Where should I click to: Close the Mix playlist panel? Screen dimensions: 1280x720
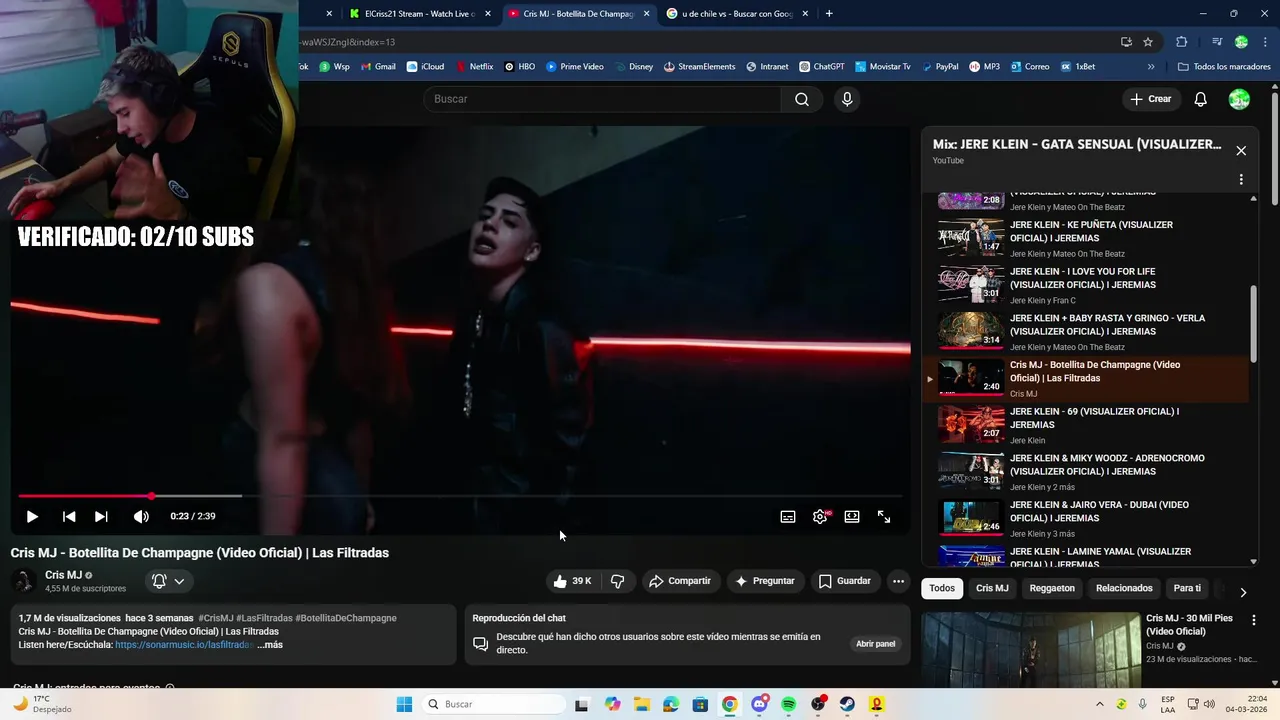[1241, 151]
